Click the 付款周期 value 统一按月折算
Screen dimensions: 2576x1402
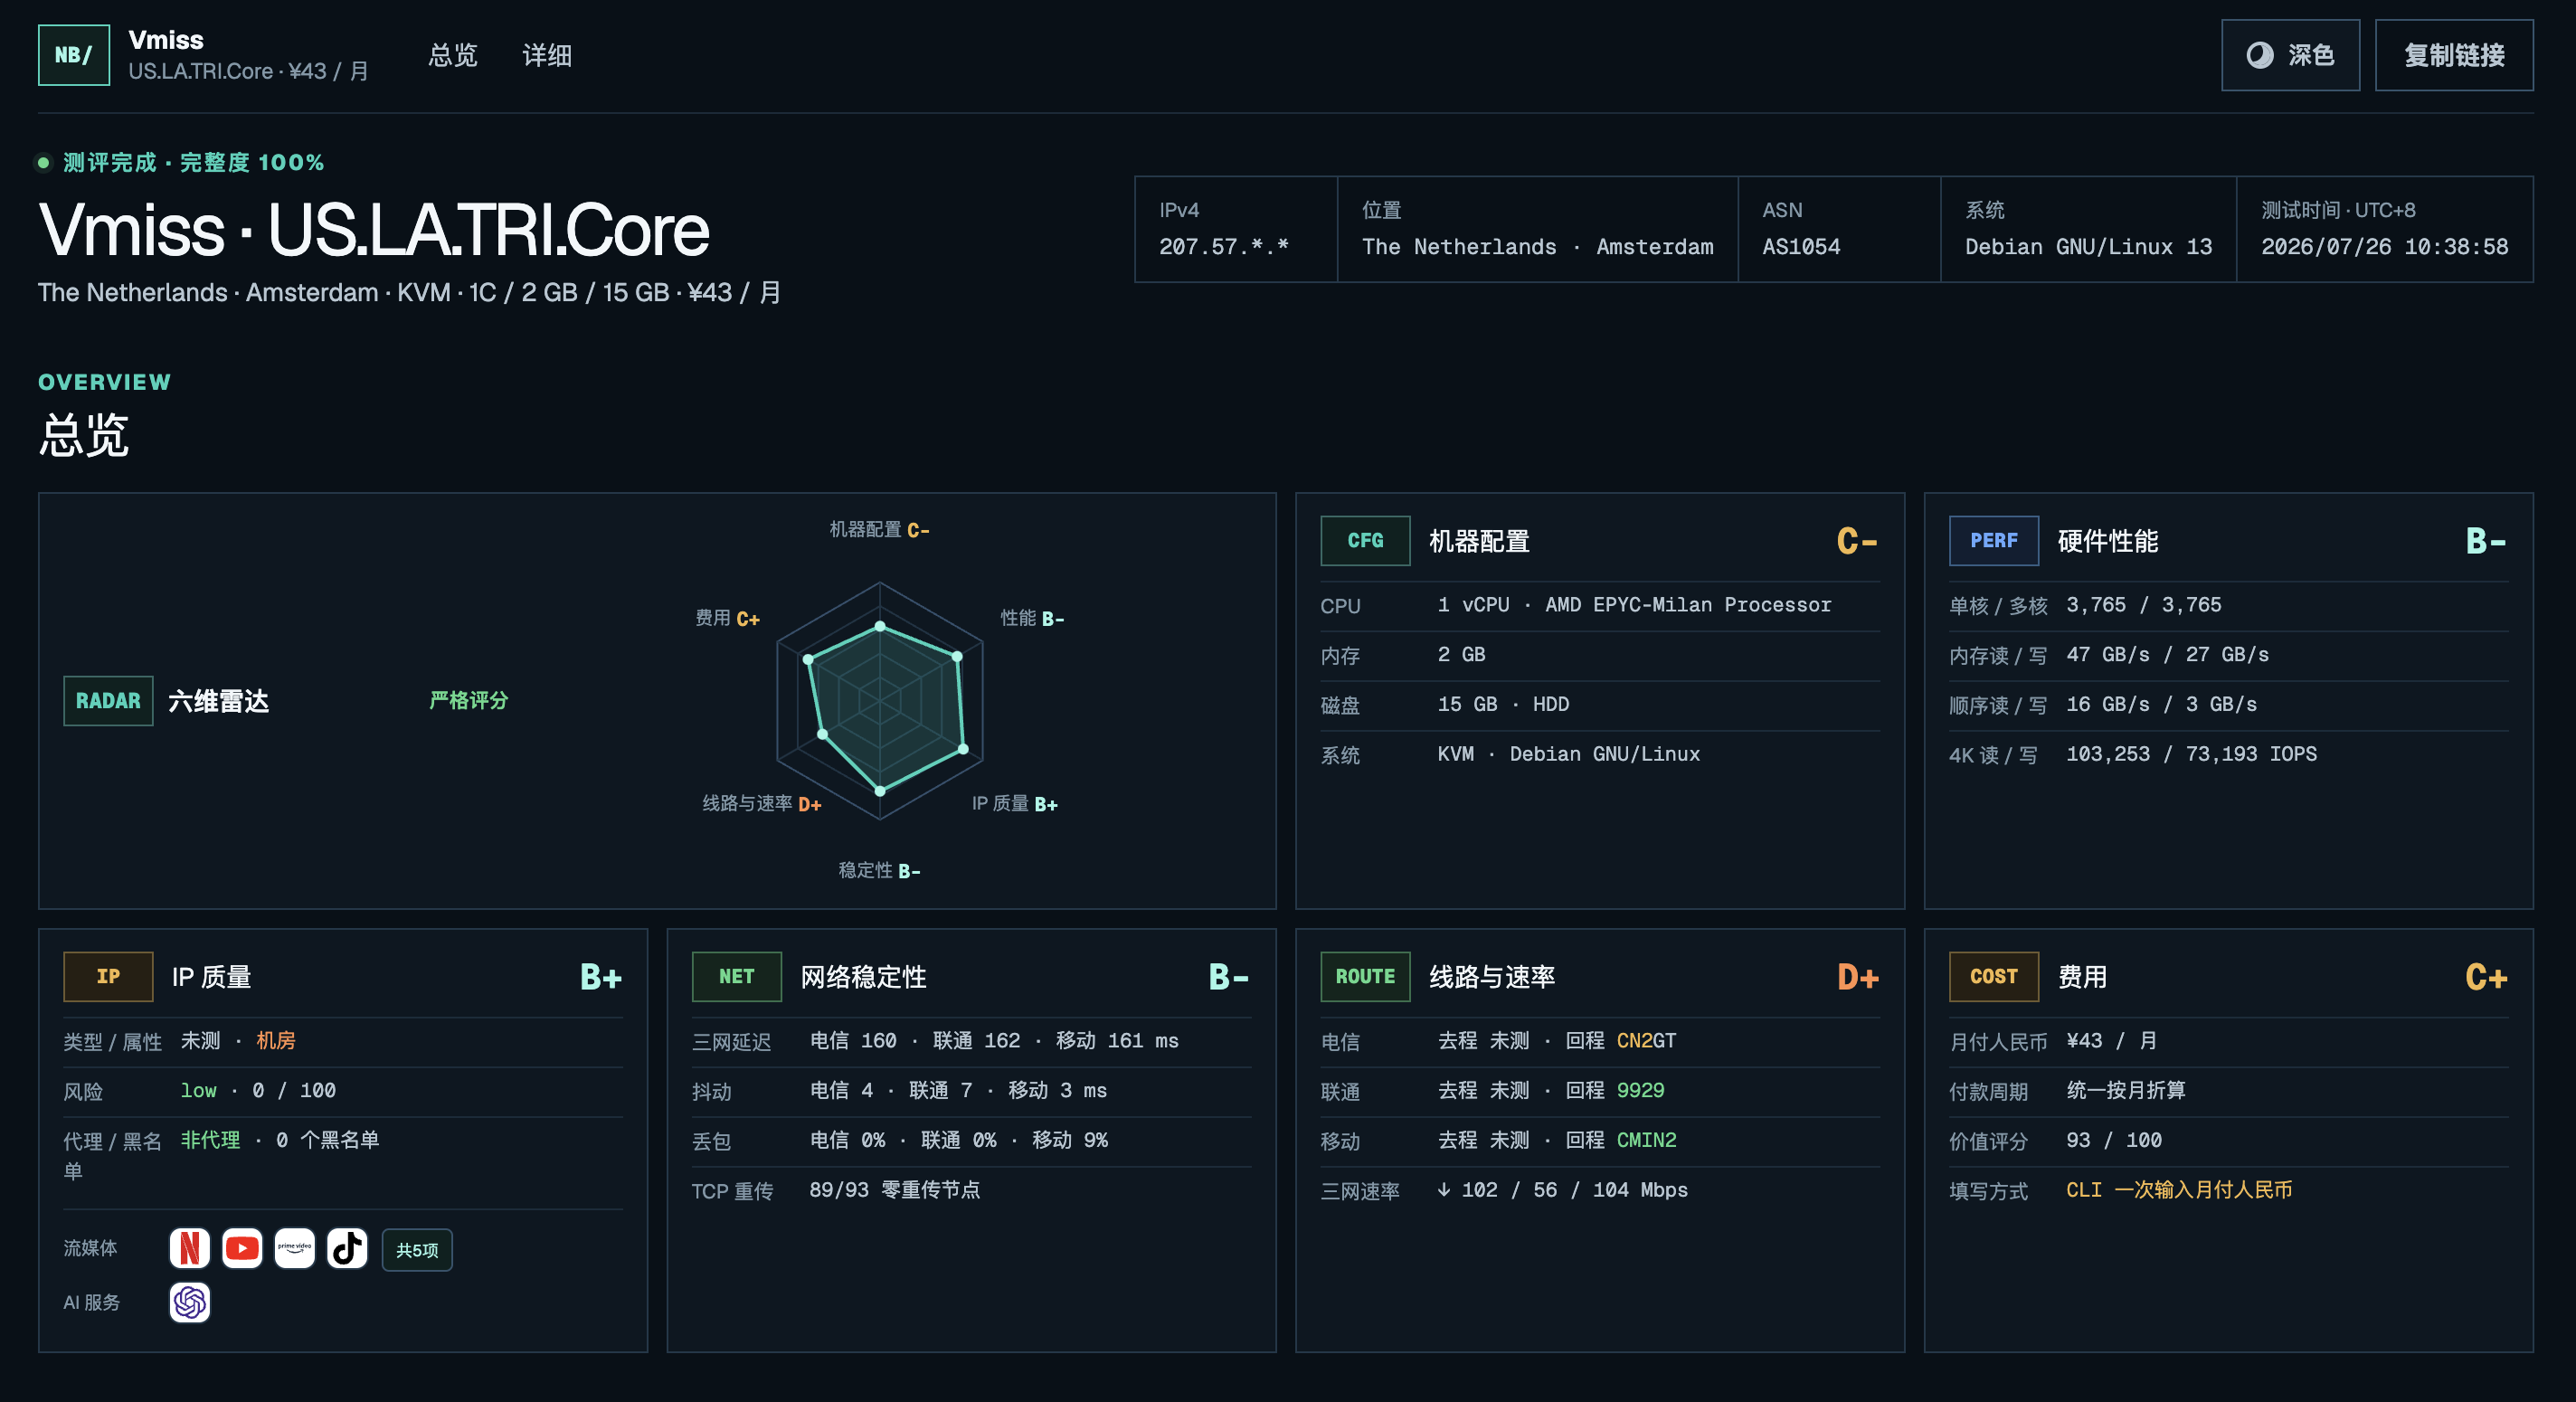point(2125,1091)
